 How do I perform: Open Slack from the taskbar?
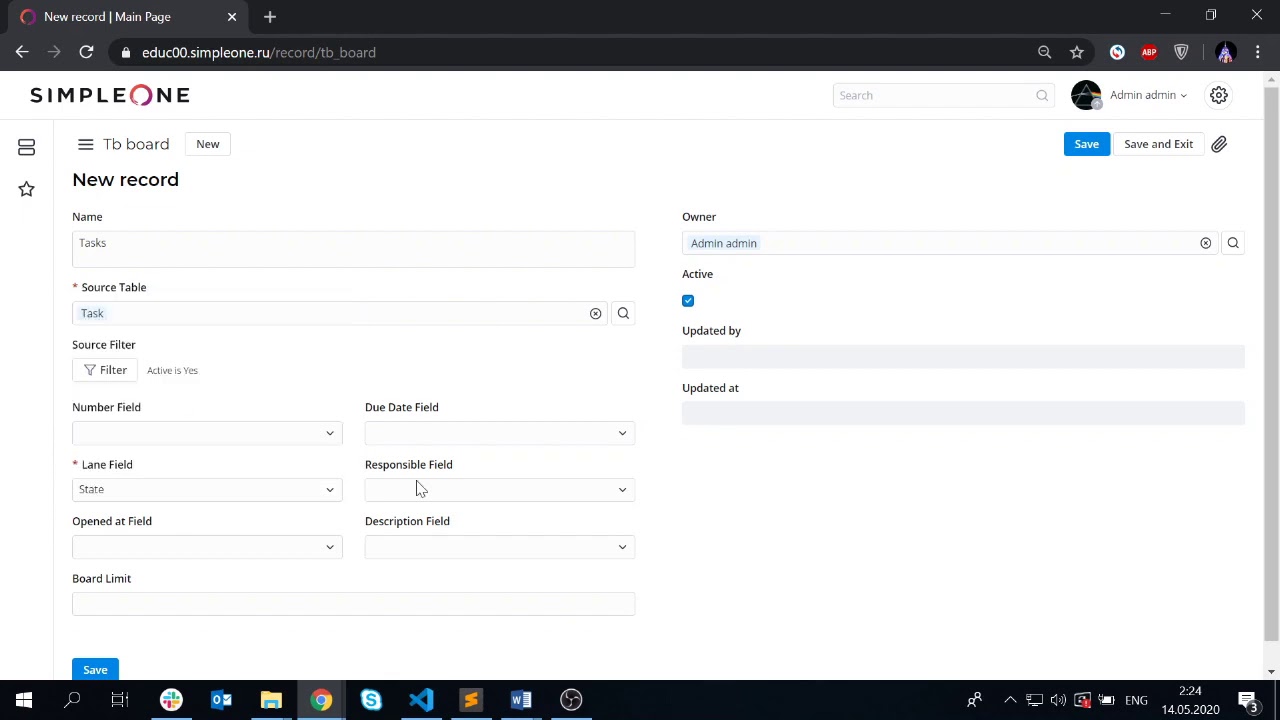[x=171, y=700]
